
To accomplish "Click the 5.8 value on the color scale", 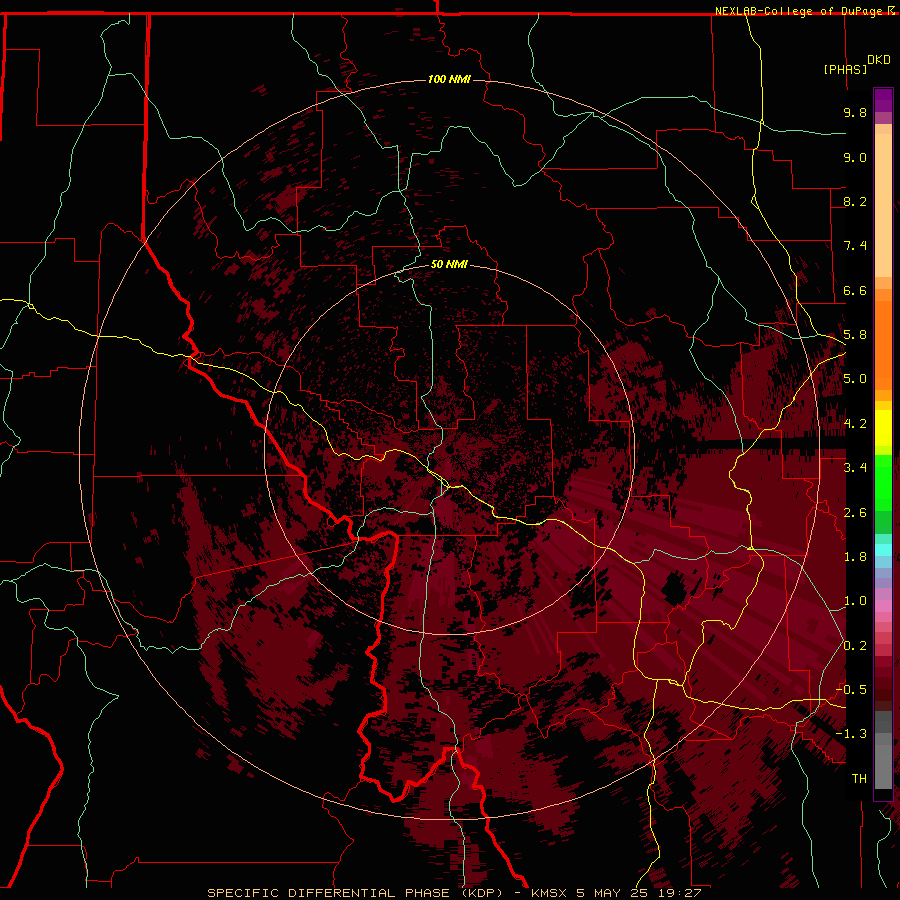I will coord(855,335).
